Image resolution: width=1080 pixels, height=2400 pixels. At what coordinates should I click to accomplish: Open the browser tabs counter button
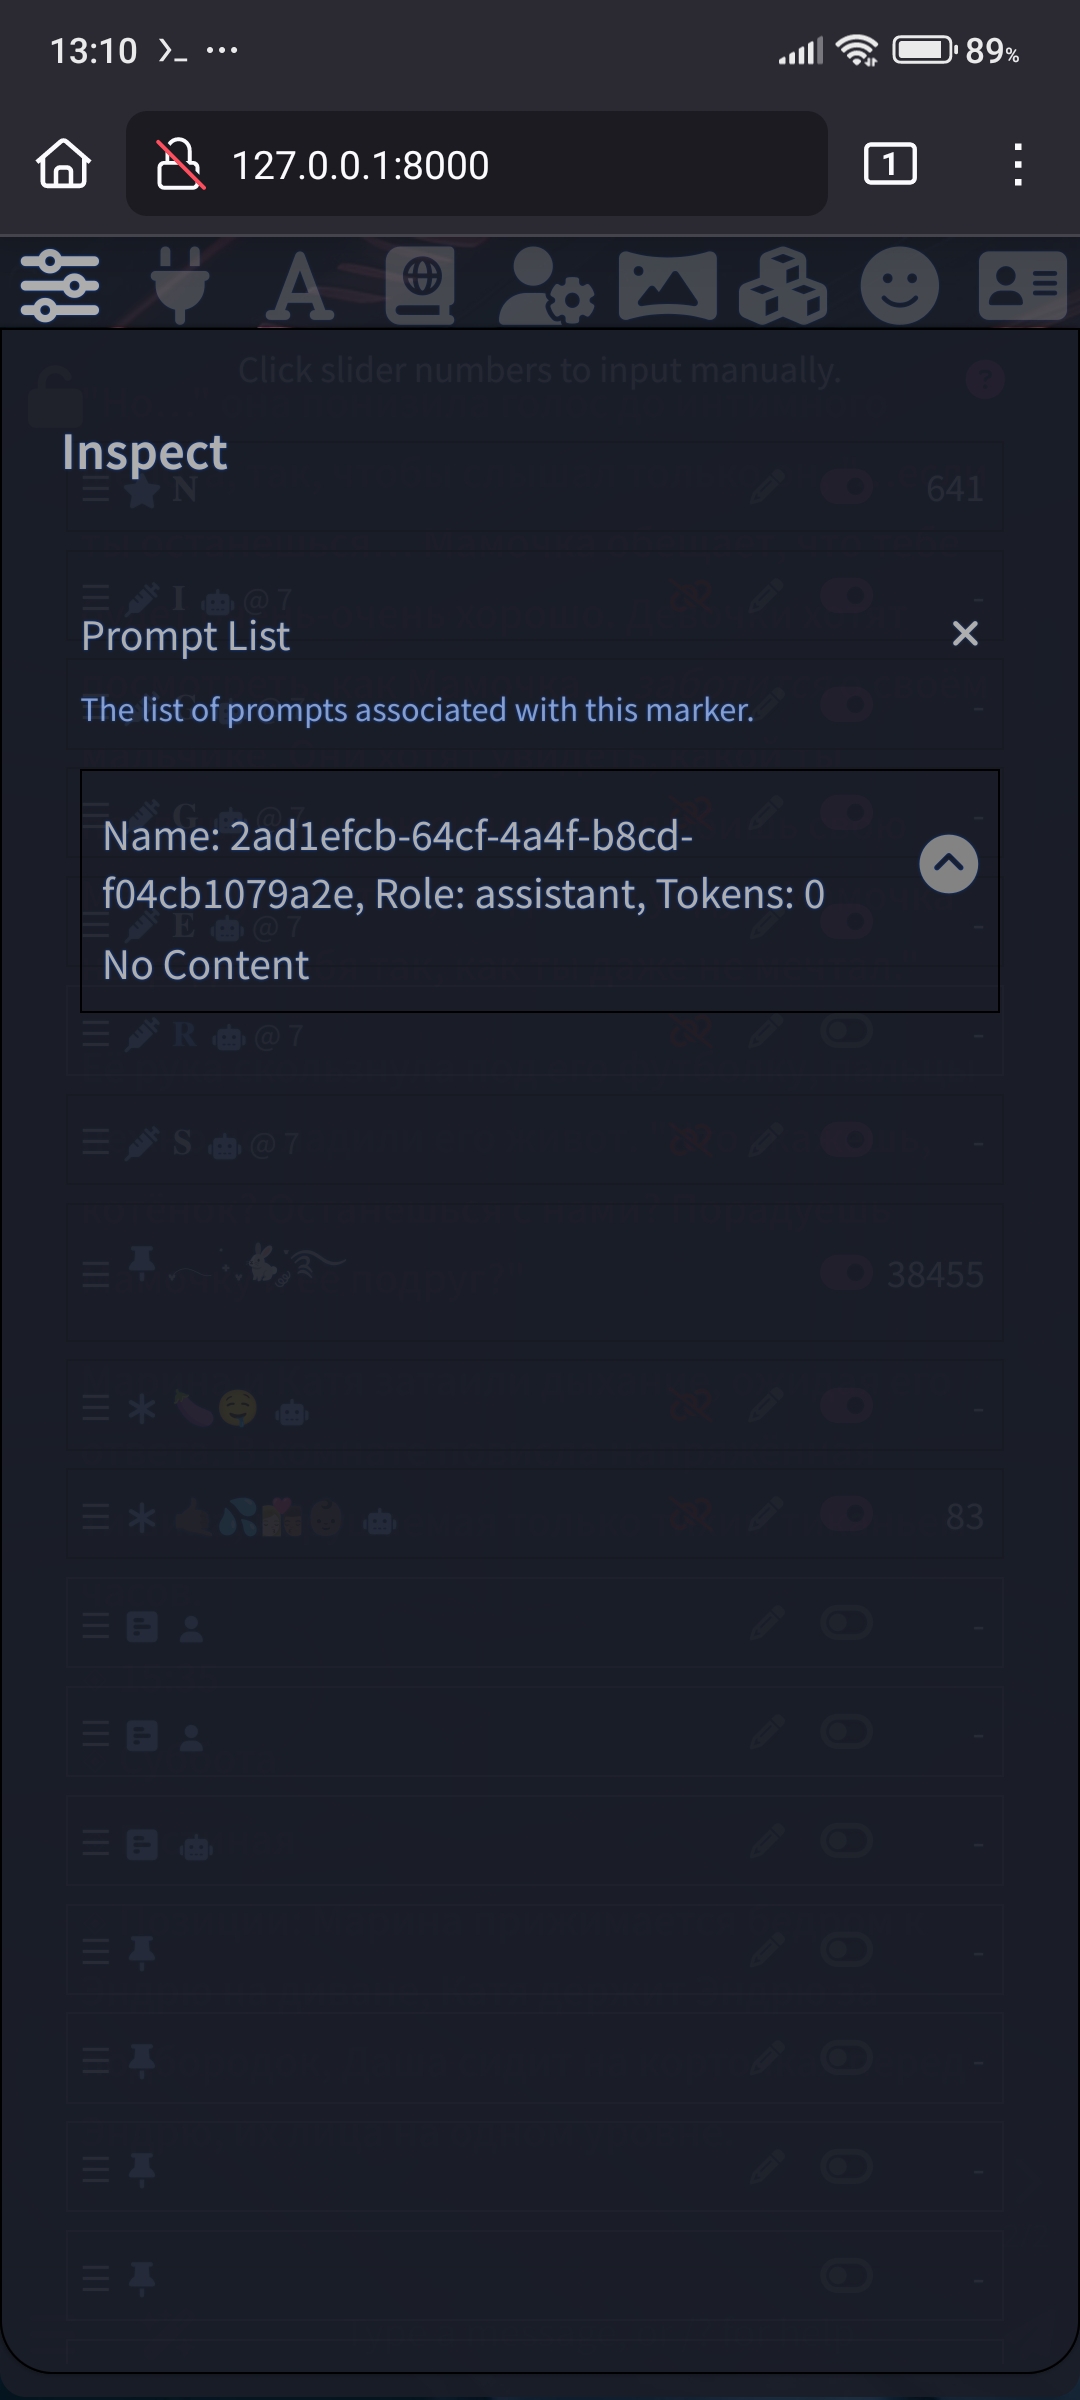[x=890, y=164]
